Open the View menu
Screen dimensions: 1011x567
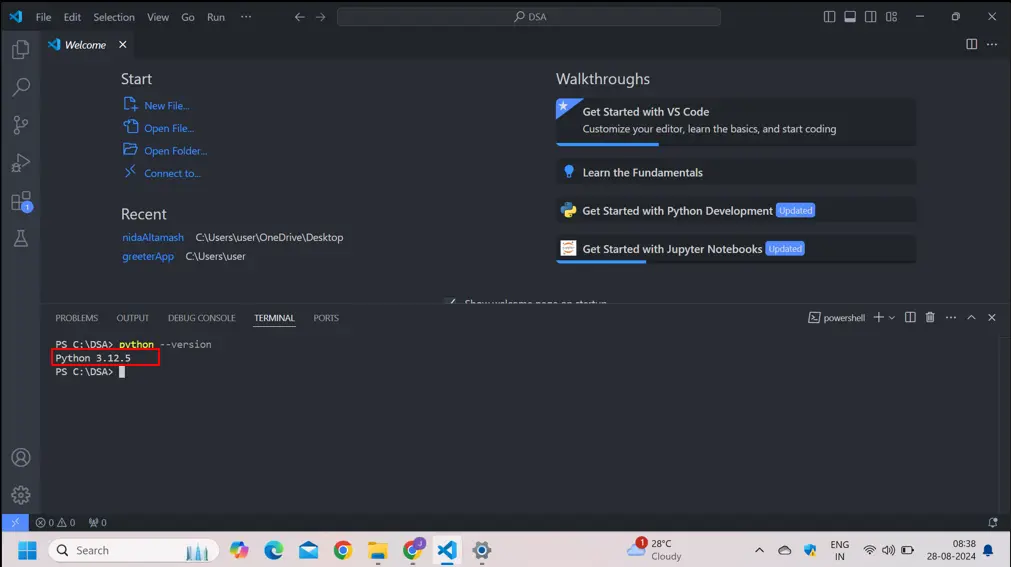tap(157, 17)
